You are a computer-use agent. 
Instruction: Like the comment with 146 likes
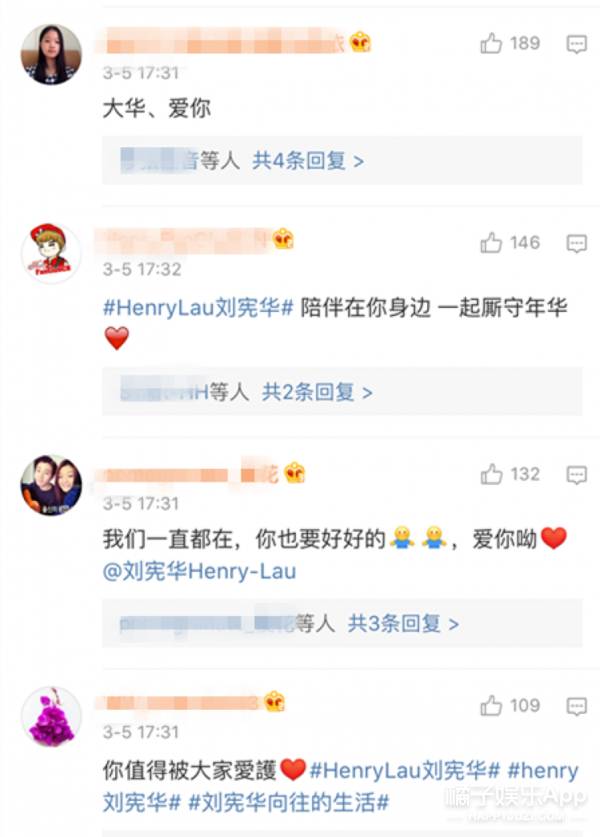[491, 243]
